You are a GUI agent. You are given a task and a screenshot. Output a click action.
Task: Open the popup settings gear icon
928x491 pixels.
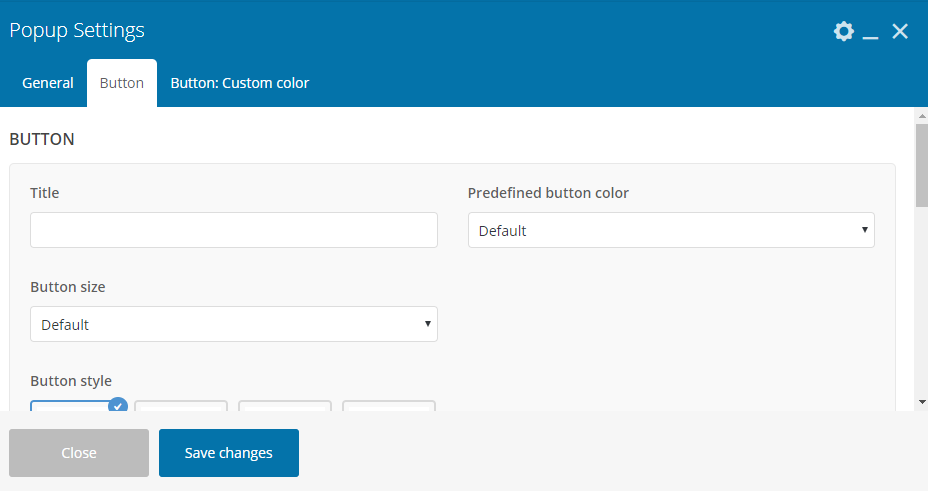844,32
